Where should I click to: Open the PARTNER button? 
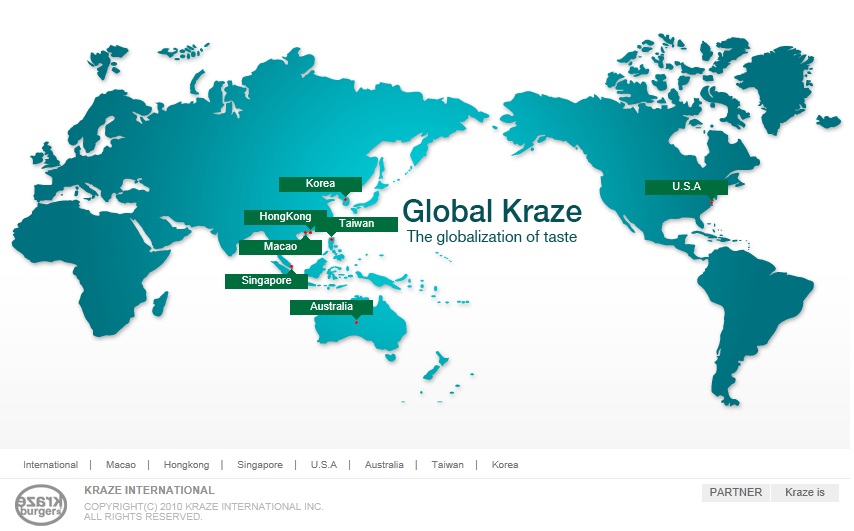(735, 492)
